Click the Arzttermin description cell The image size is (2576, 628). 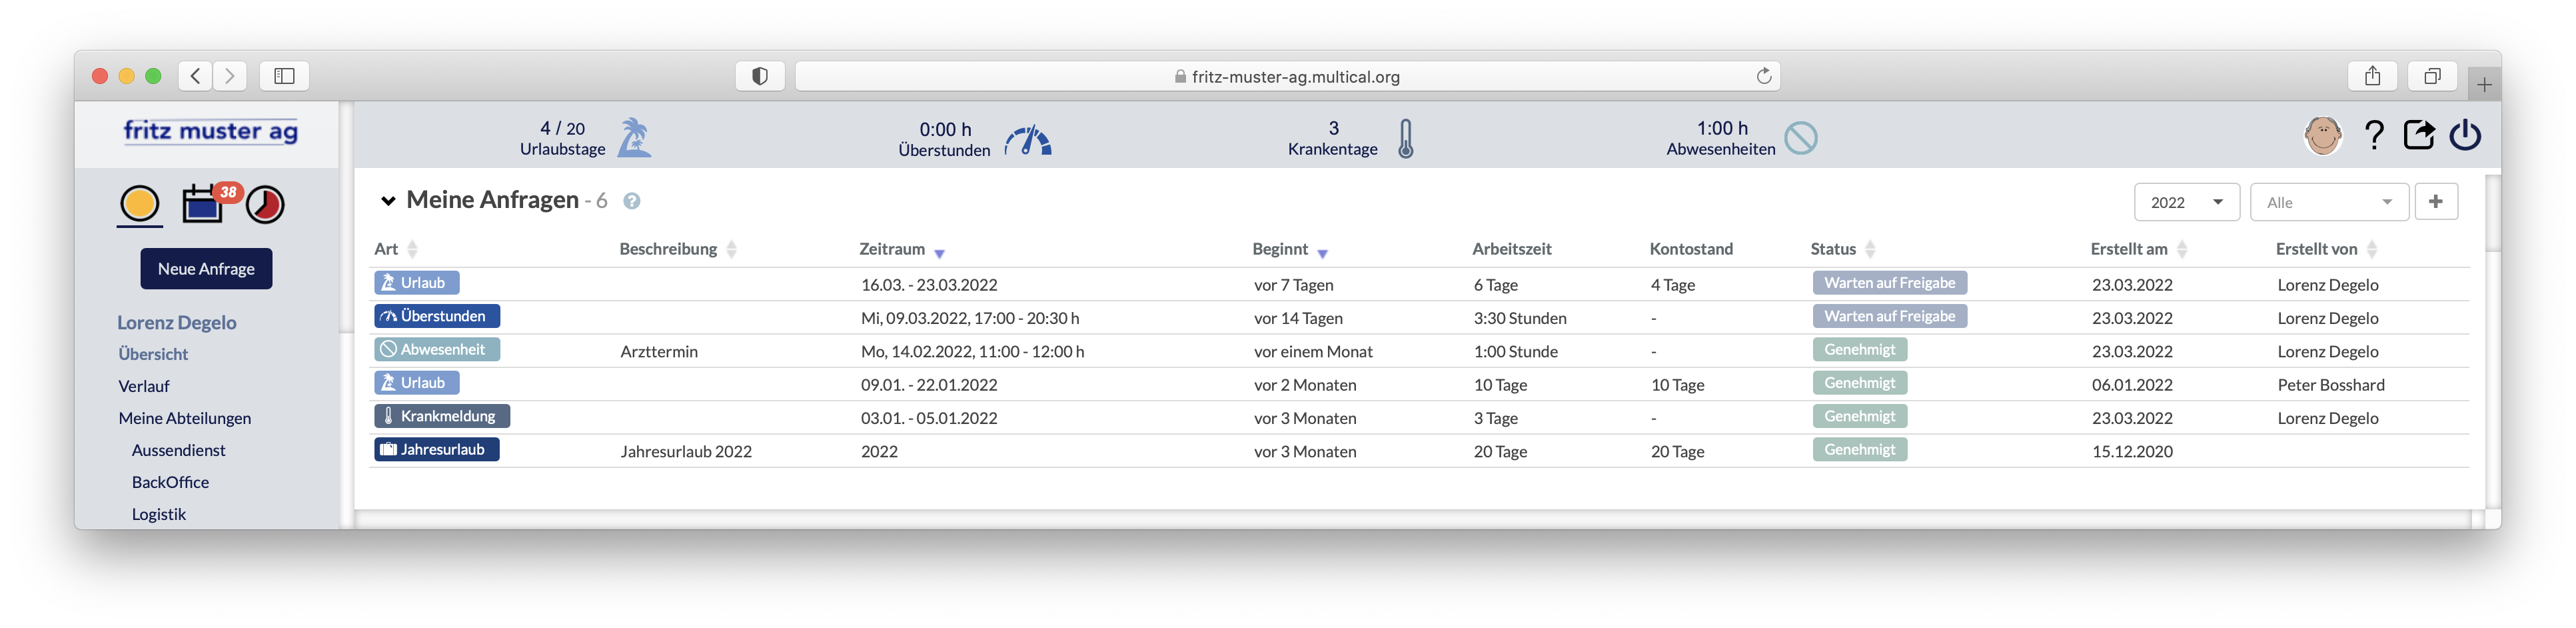pyautogui.click(x=659, y=352)
